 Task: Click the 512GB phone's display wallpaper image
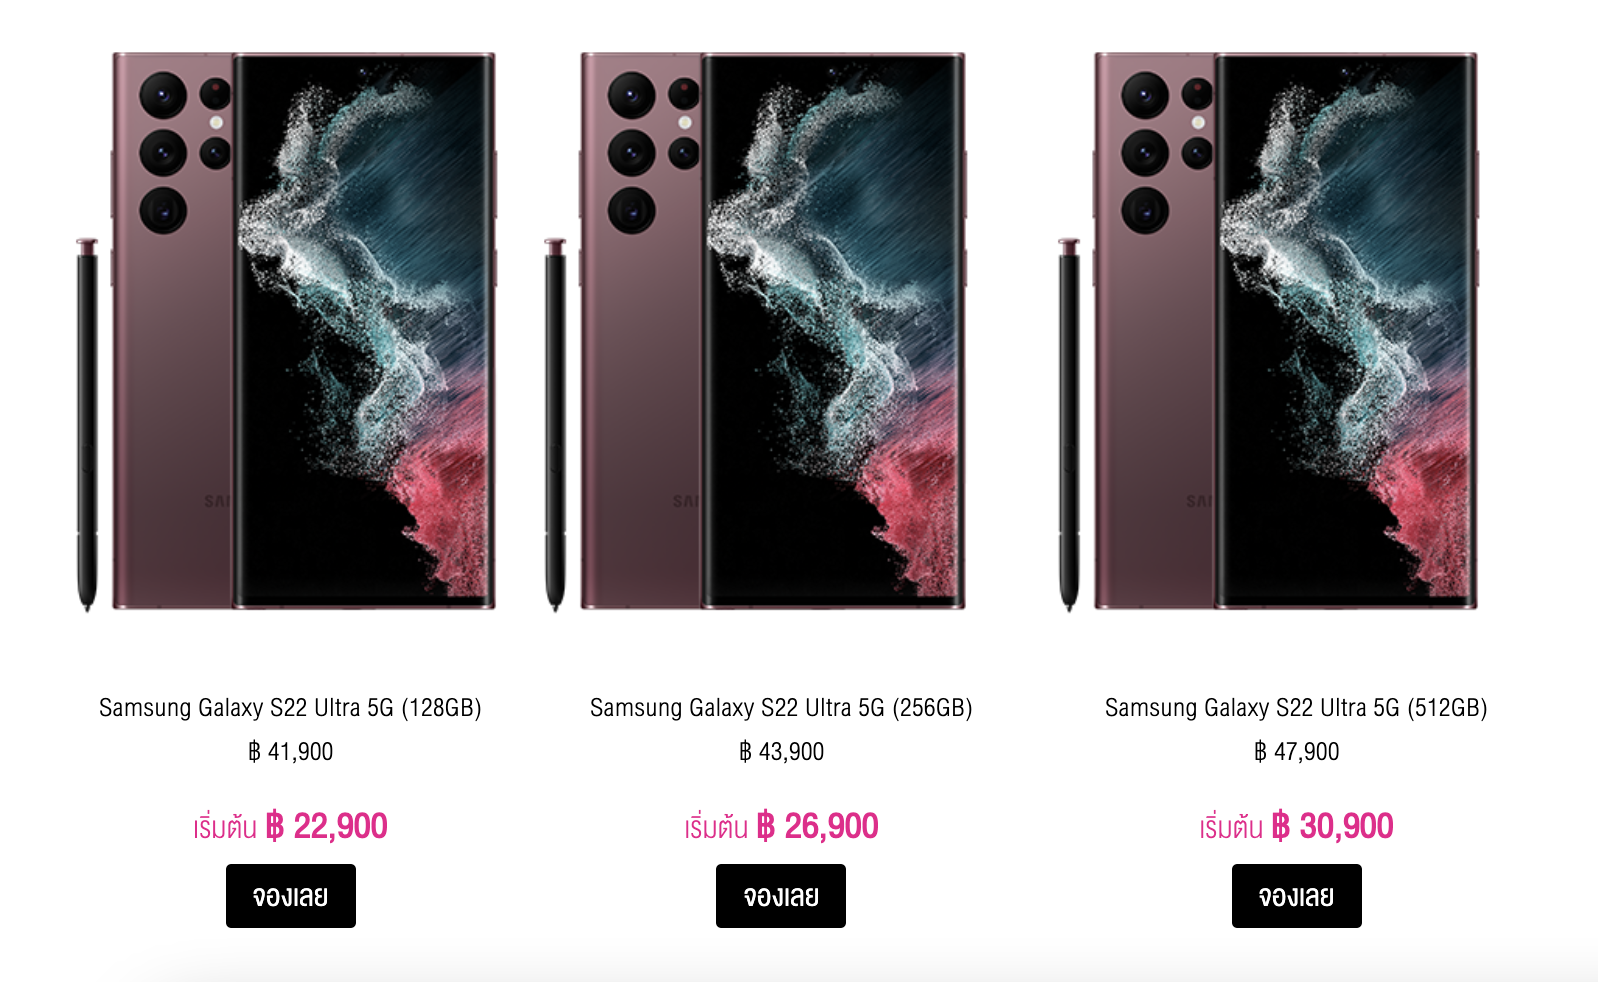pos(1347,330)
